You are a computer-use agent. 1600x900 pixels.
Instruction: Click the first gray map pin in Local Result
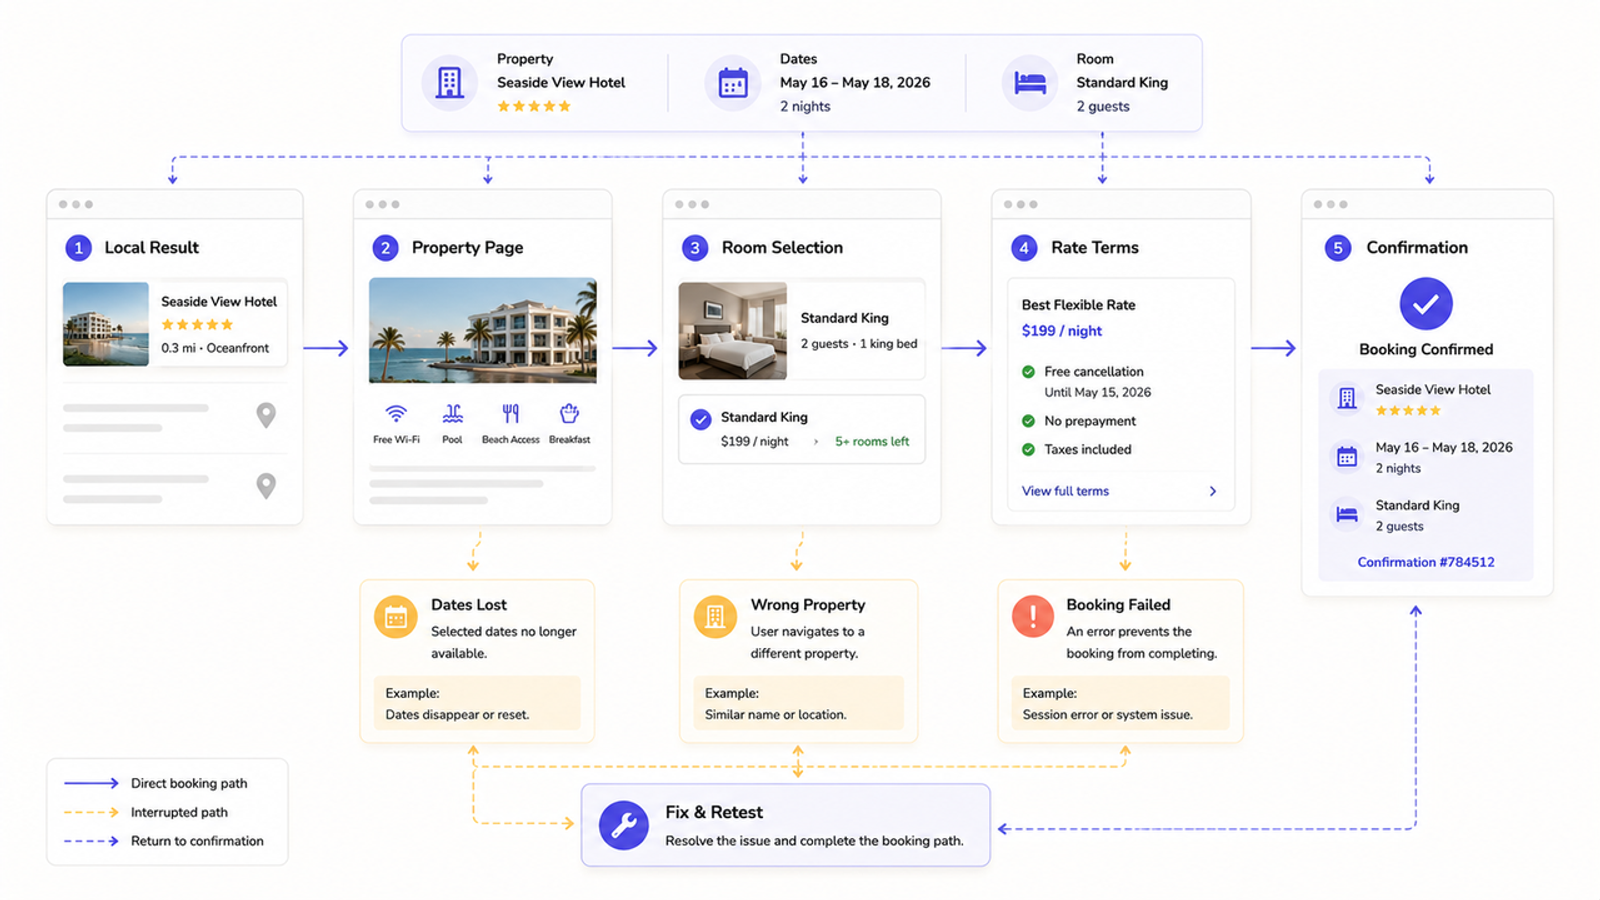[266, 415]
